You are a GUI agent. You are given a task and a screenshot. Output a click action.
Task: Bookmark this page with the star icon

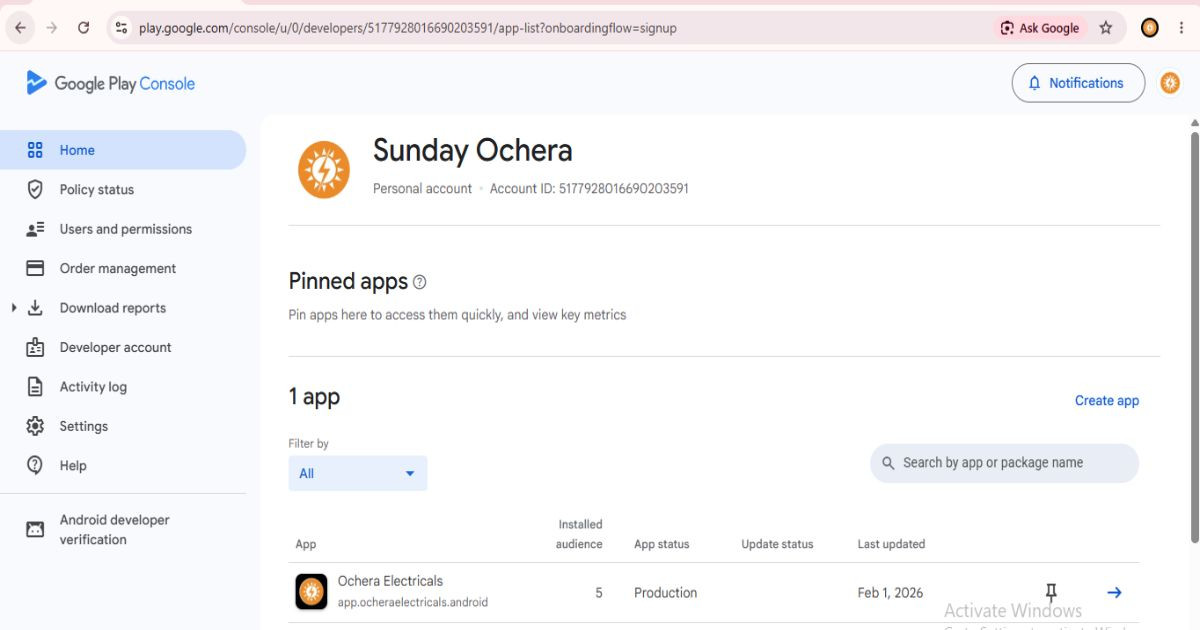click(x=1106, y=28)
